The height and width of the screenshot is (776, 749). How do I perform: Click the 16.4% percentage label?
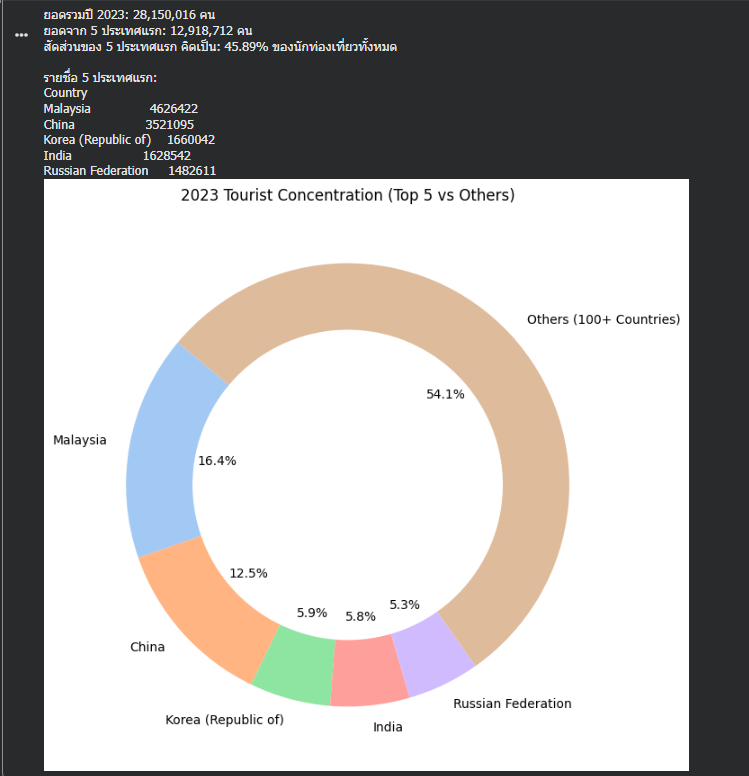click(217, 461)
